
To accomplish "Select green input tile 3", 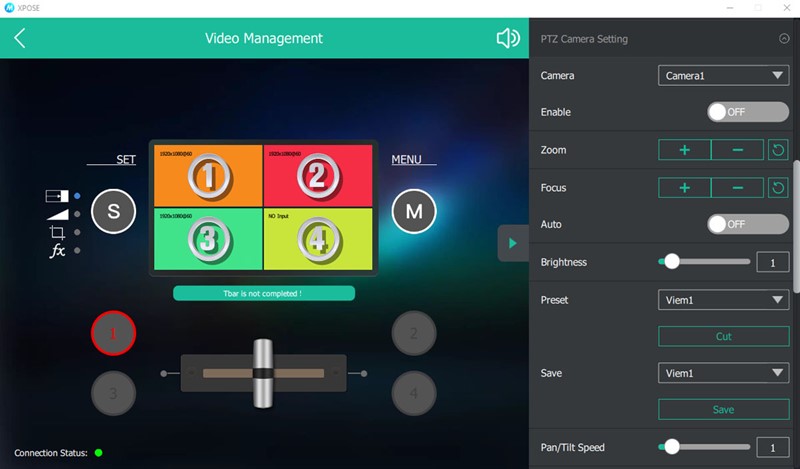I will pyautogui.click(x=208, y=239).
